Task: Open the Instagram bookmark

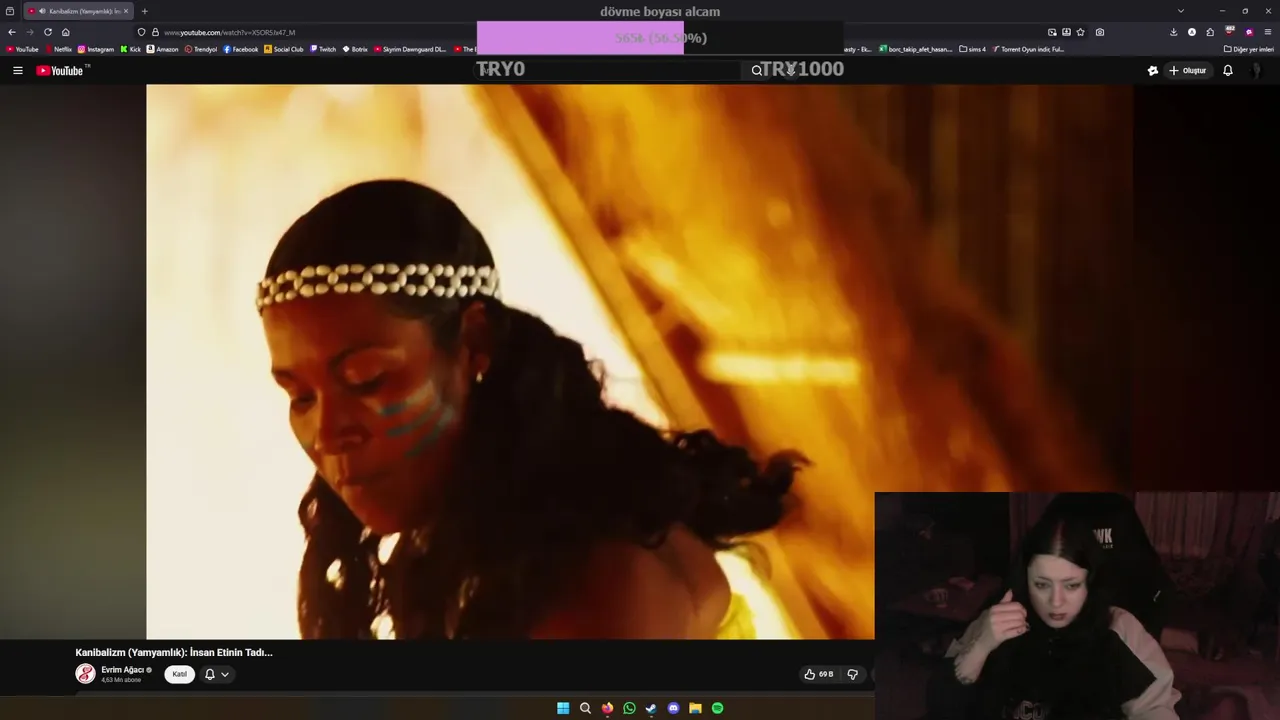Action: coord(96,49)
